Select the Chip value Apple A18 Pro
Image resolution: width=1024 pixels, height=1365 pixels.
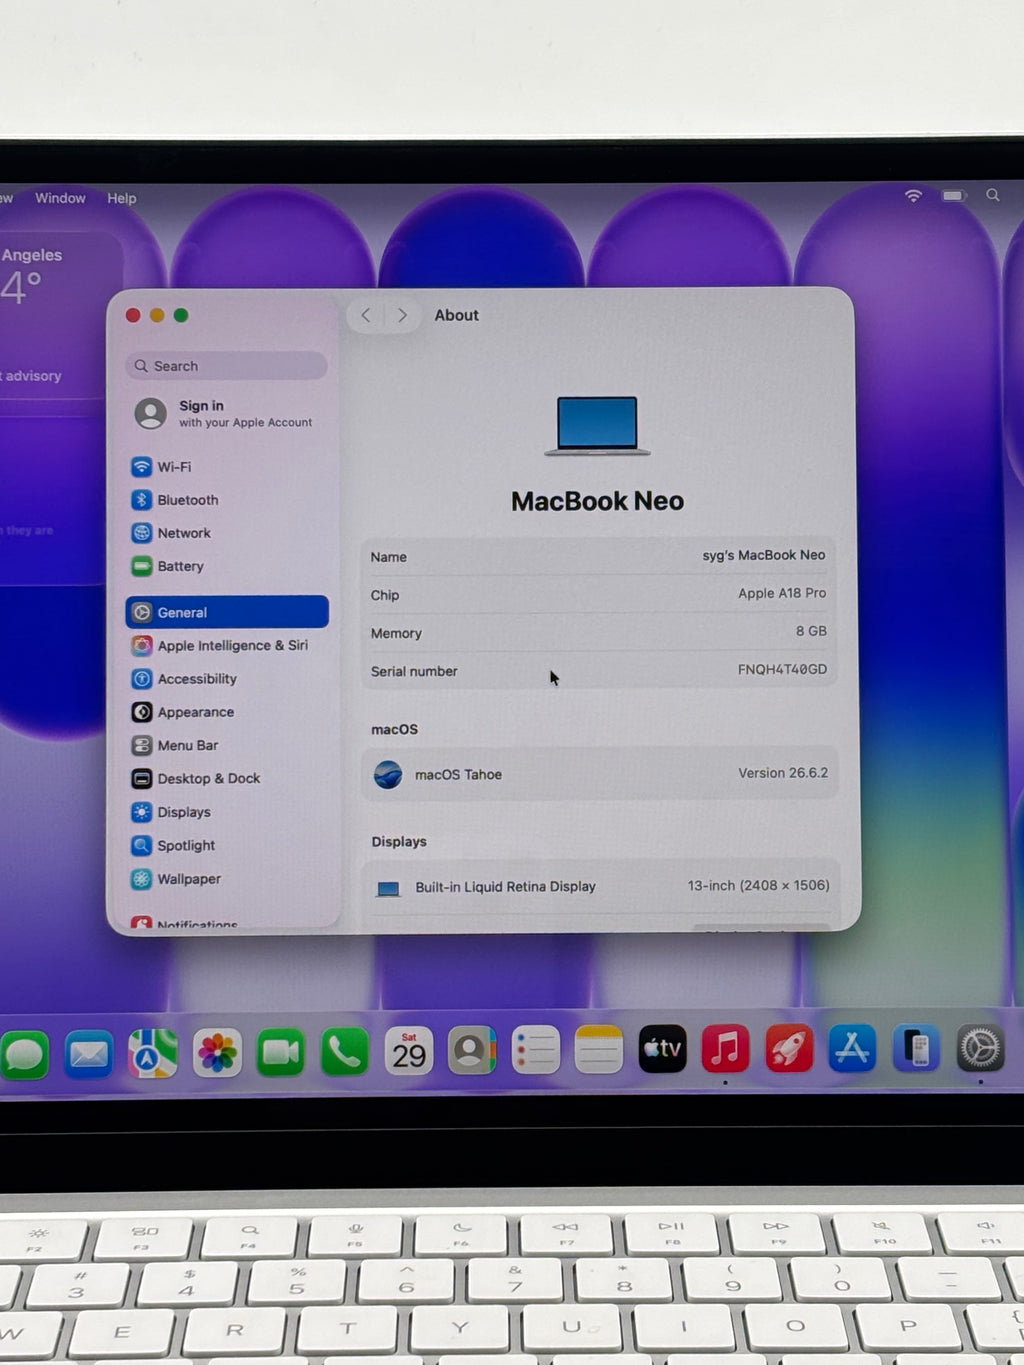782,593
